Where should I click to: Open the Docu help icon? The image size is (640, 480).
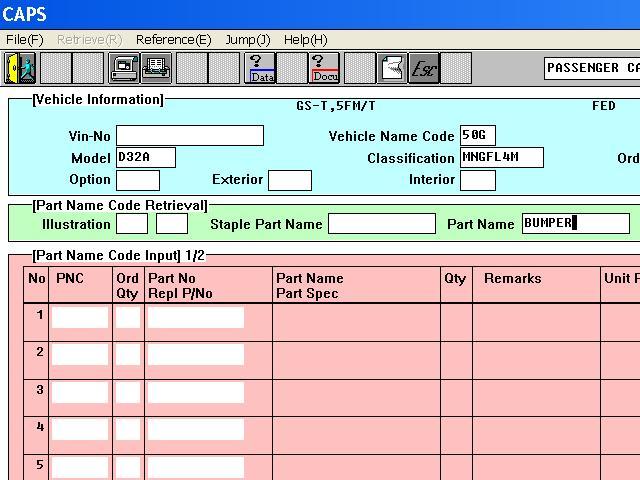[x=324, y=68]
